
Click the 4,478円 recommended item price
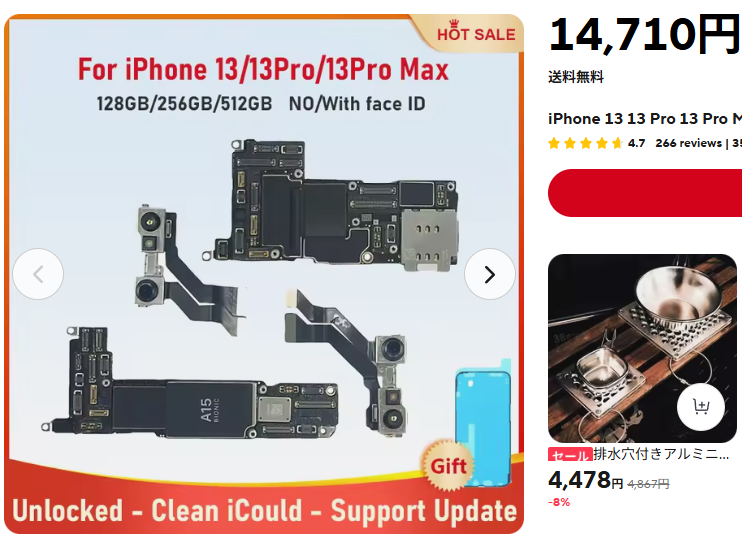586,481
